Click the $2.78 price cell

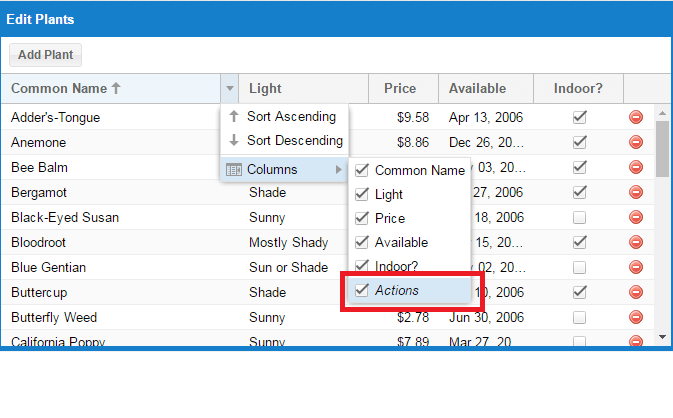tap(412, 317)
